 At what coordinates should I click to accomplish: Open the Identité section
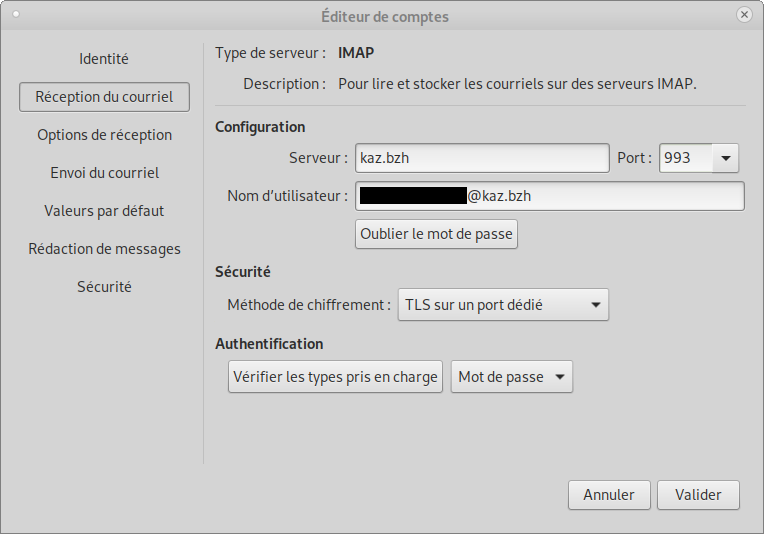pyautogui.click(x=104, y=59)
